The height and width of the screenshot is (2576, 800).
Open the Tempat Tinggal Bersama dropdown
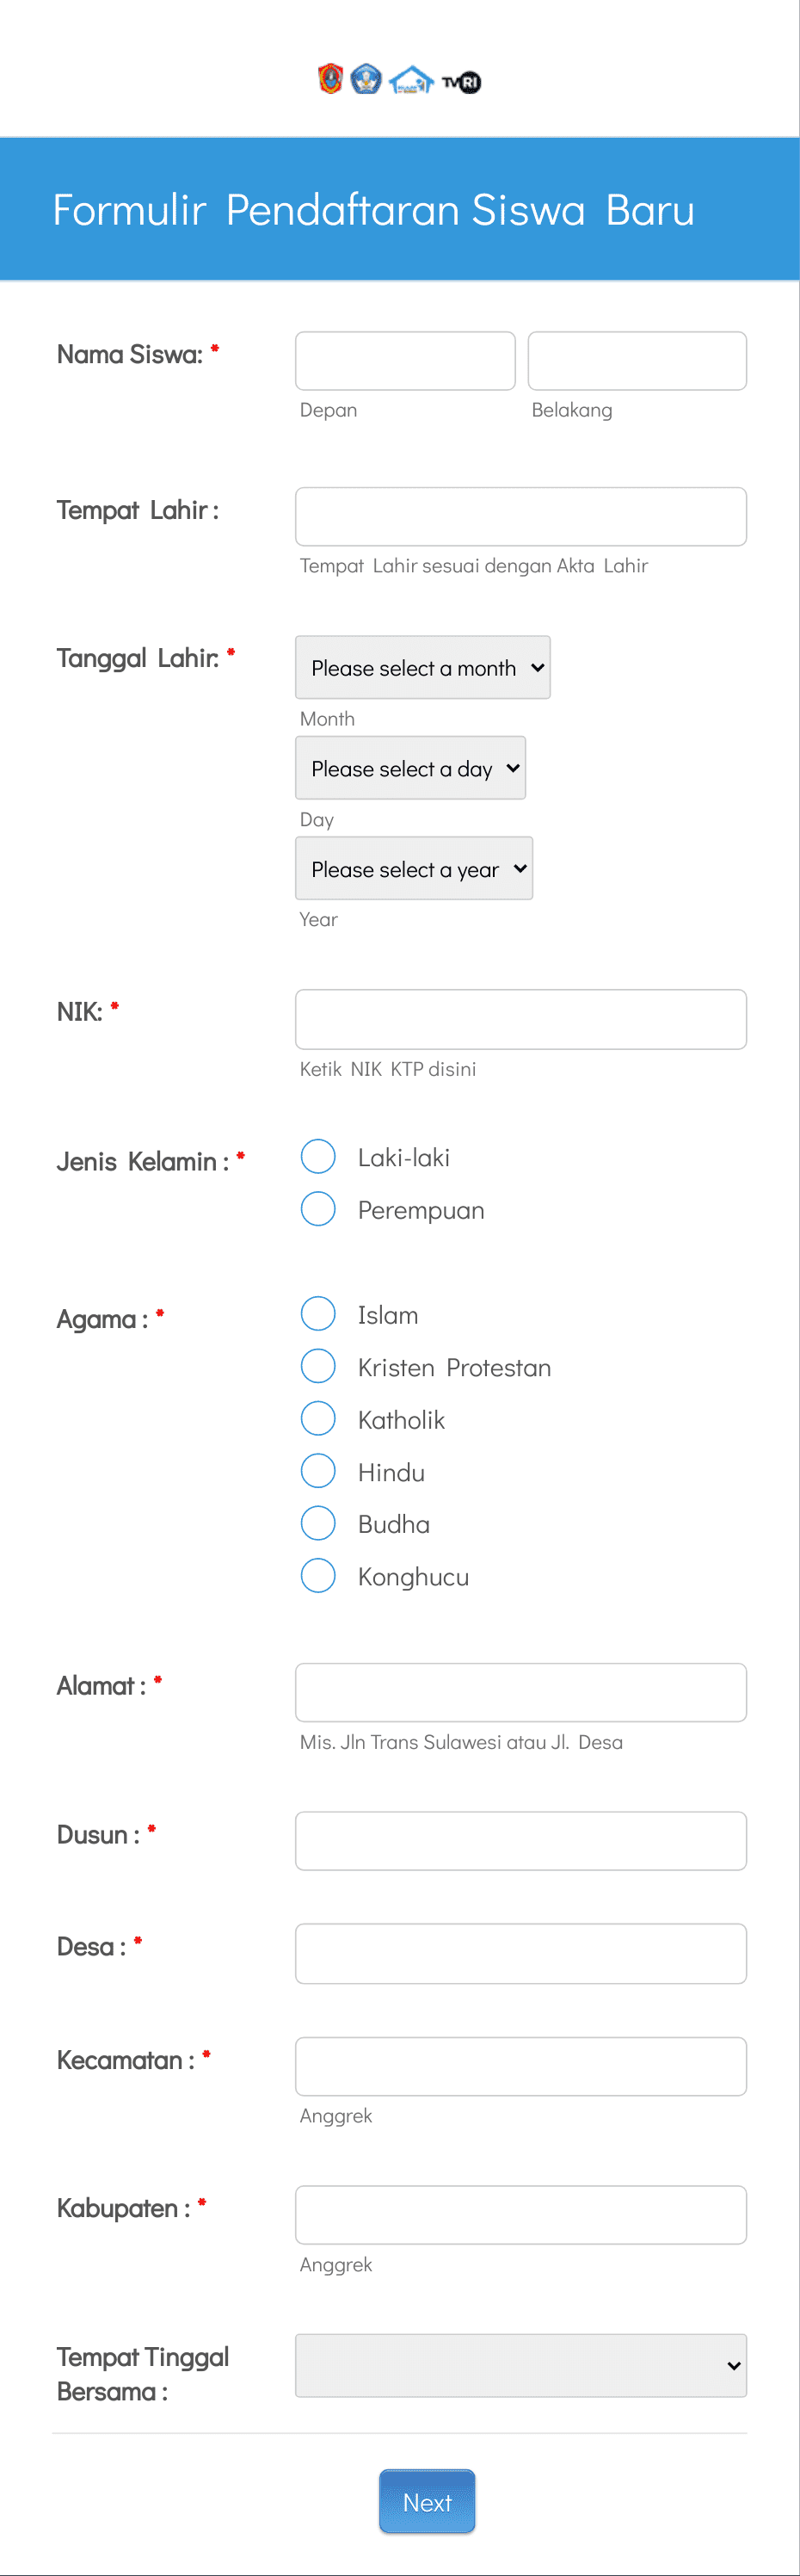point(520,2365)
